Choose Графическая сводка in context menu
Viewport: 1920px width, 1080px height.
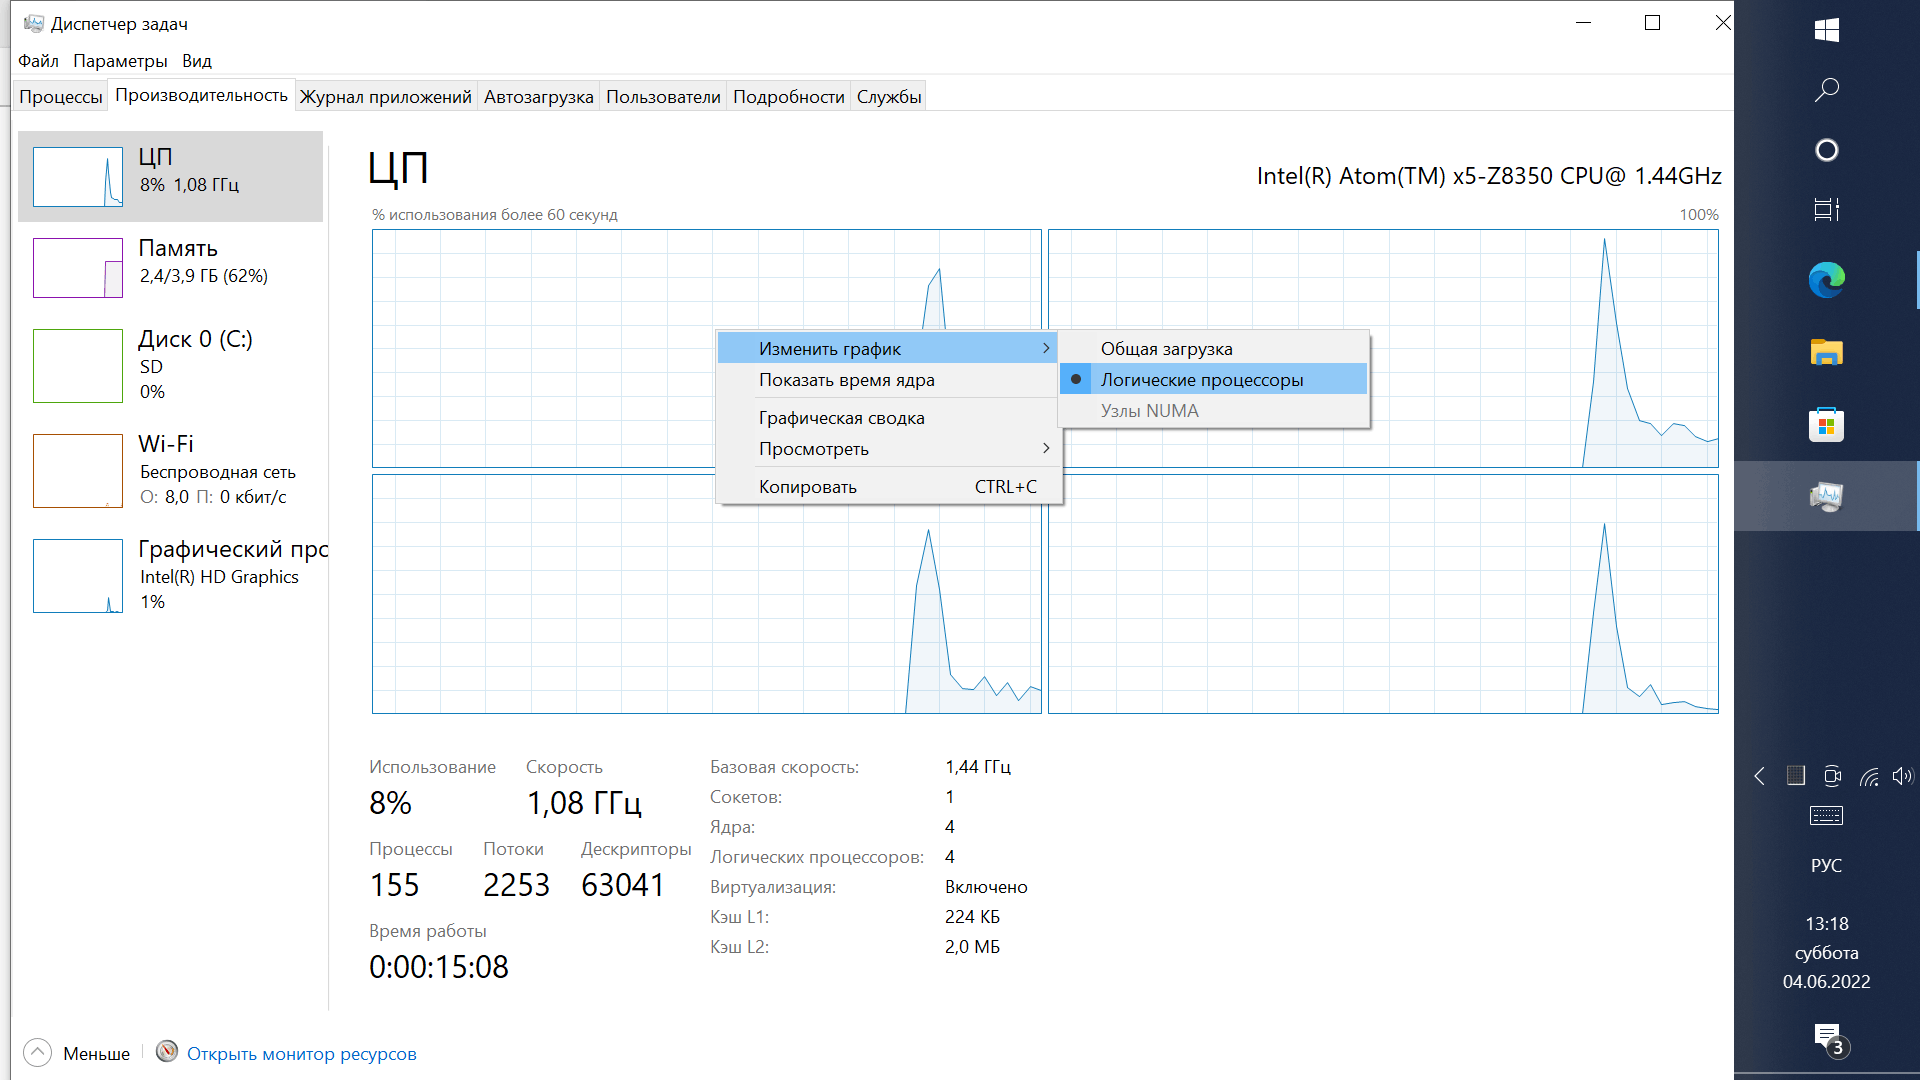(x=888, y=418)
